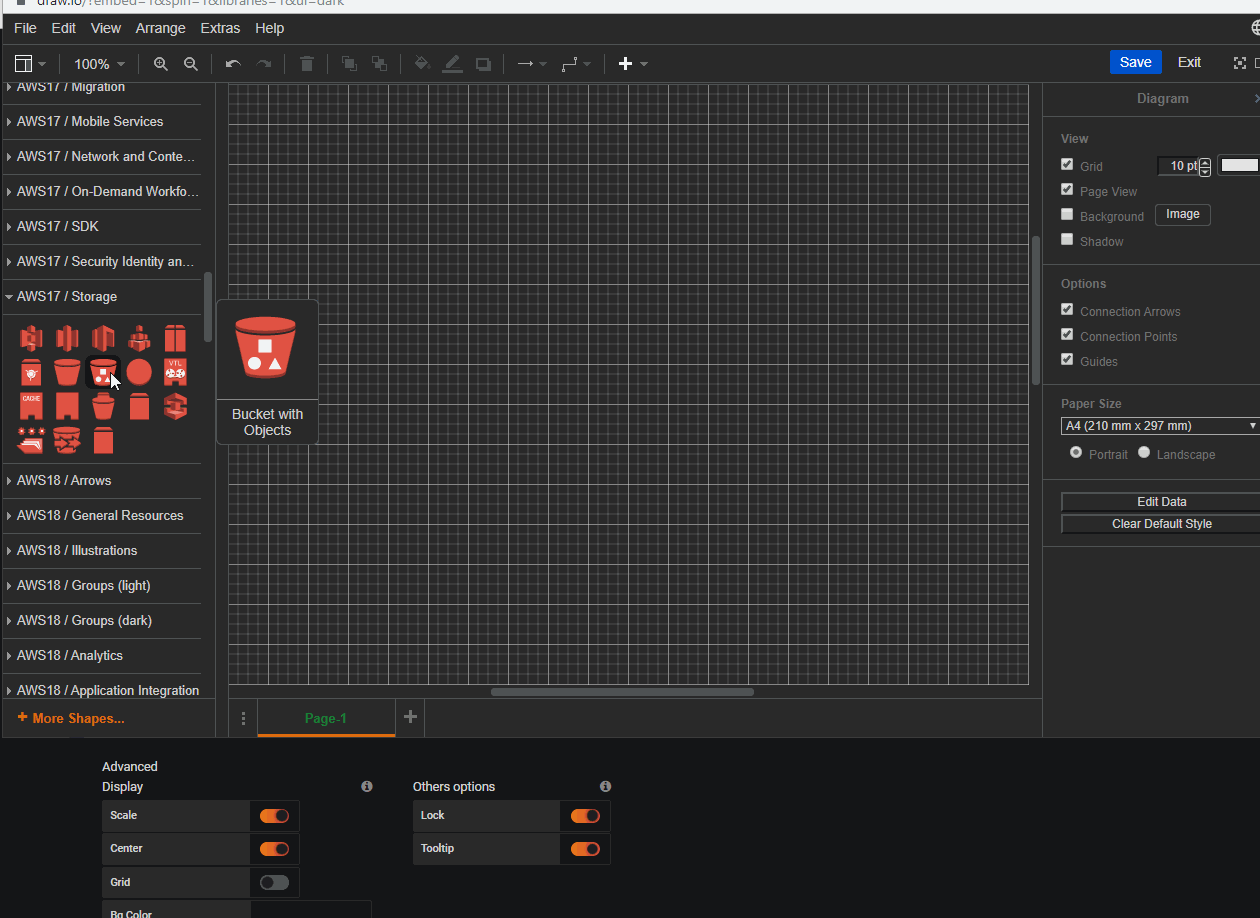Open the Help menu

[x=270, y=28]
